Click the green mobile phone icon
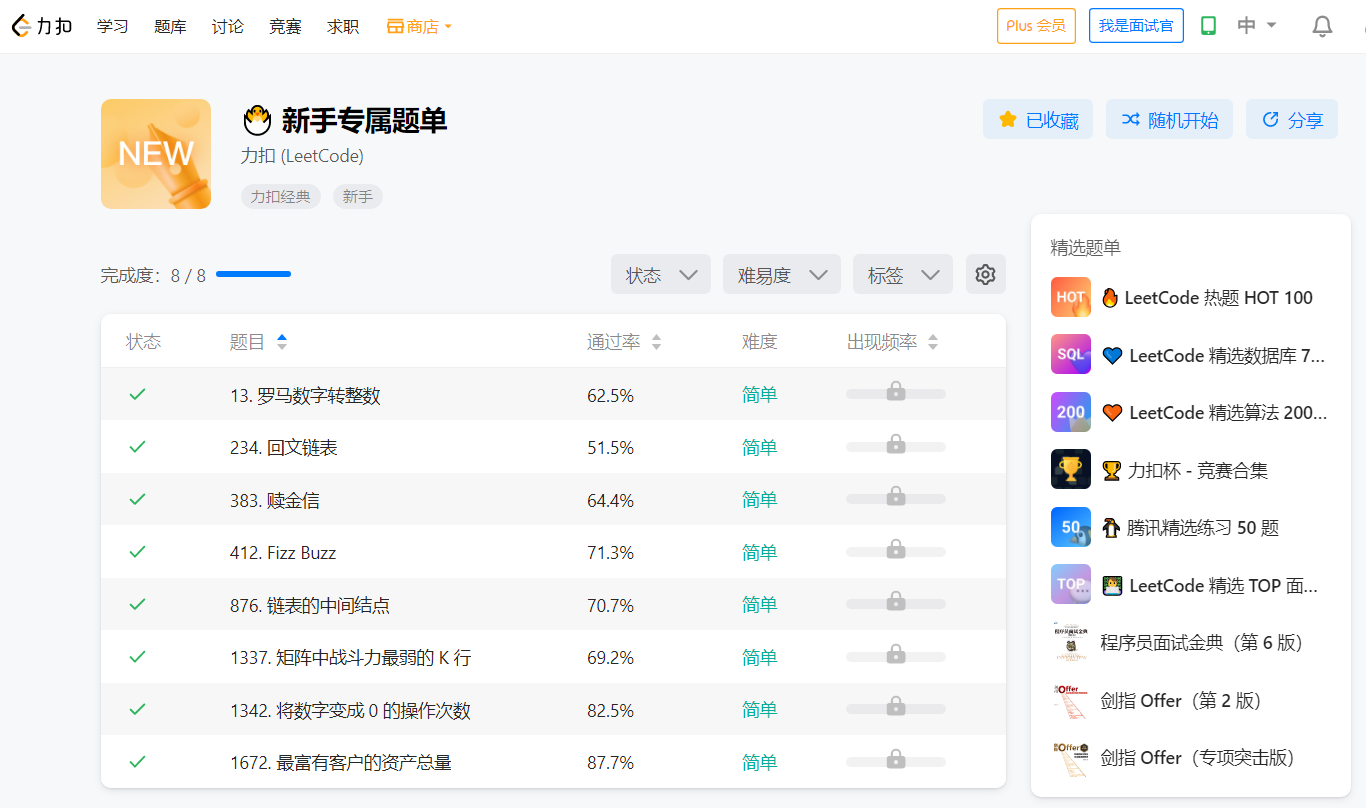The image size is (1366, 808). click(x=1208, y=26)
